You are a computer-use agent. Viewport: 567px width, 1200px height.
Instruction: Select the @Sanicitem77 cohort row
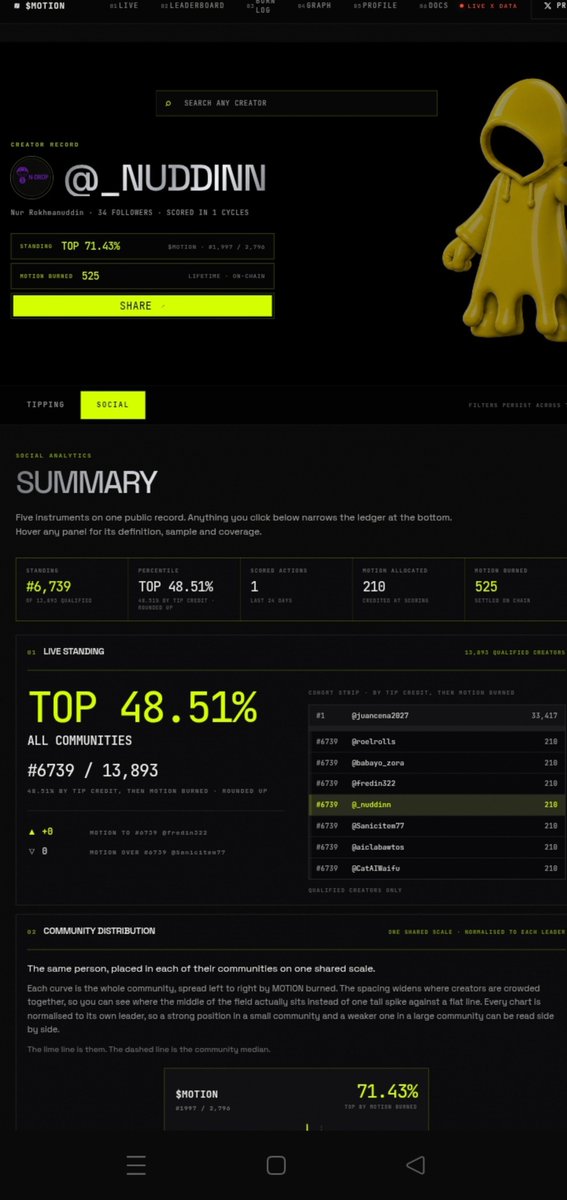(x=436, y=826)
